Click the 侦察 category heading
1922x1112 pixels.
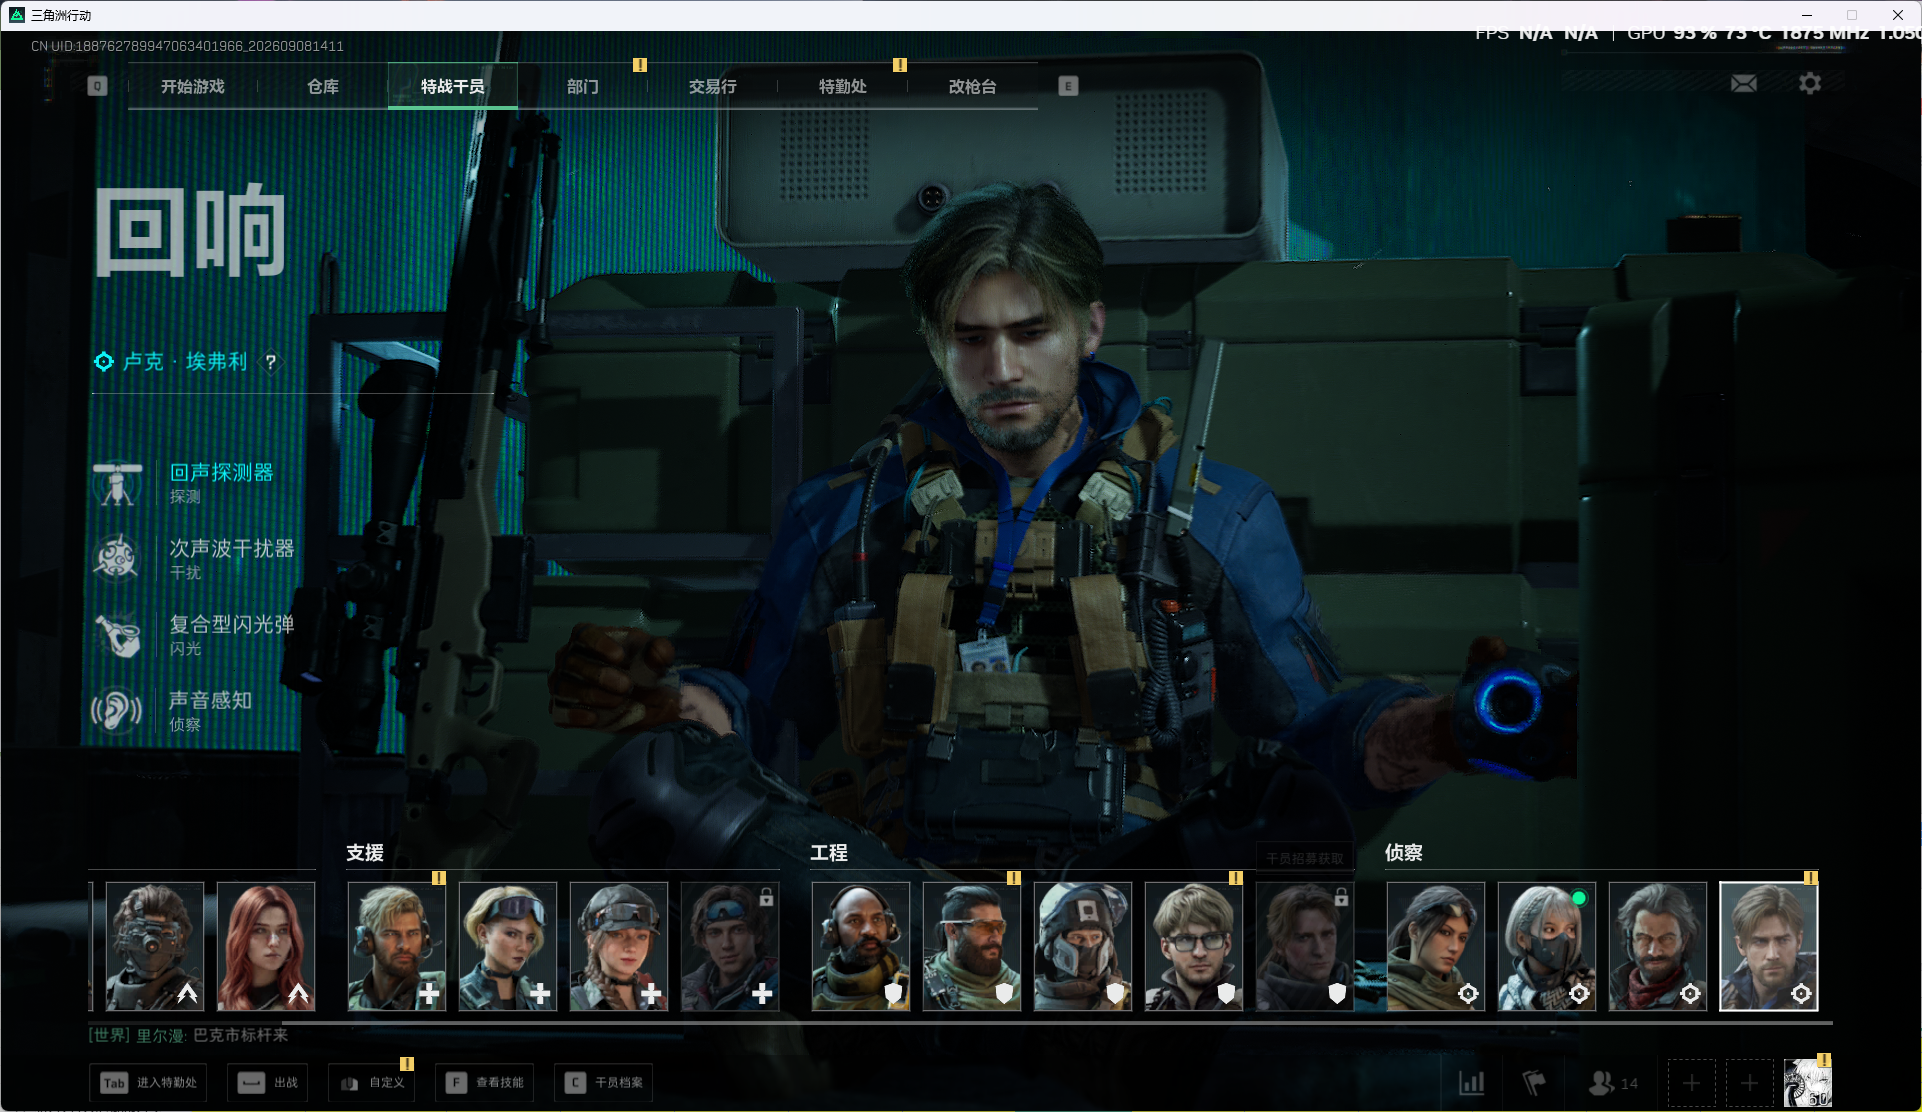[x=1404, y=853]
